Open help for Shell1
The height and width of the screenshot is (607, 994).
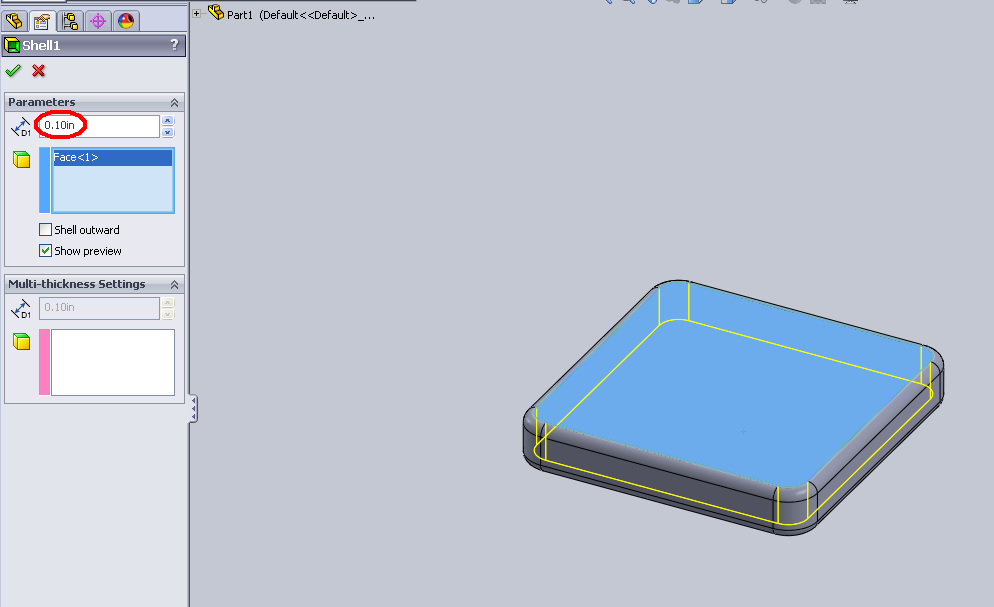(x=174, y=44)
